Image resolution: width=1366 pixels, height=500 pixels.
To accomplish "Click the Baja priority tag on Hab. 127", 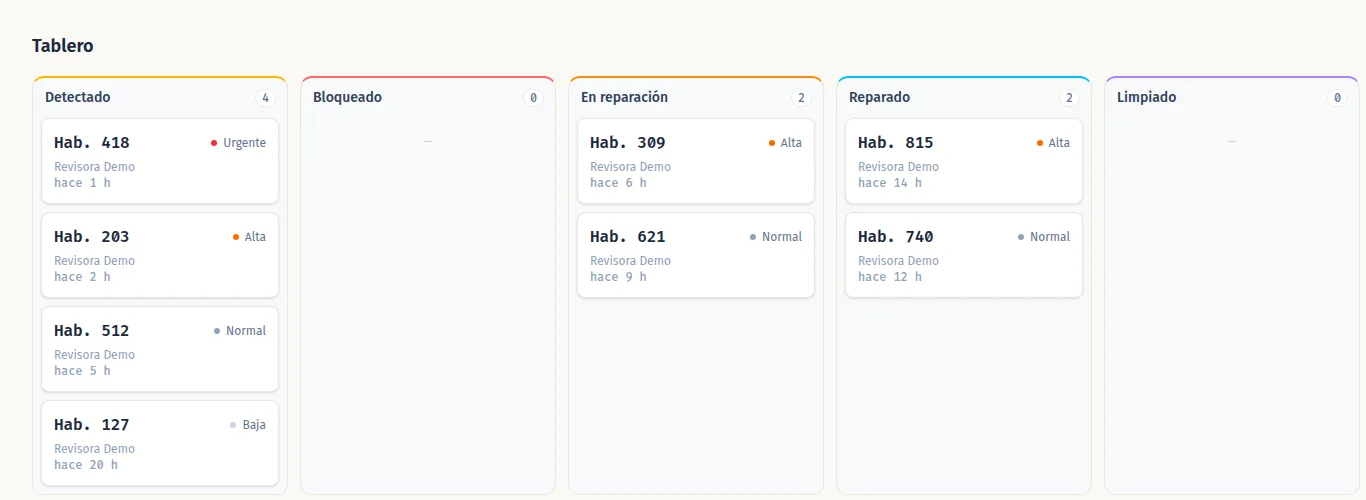I will click(248, 425).
